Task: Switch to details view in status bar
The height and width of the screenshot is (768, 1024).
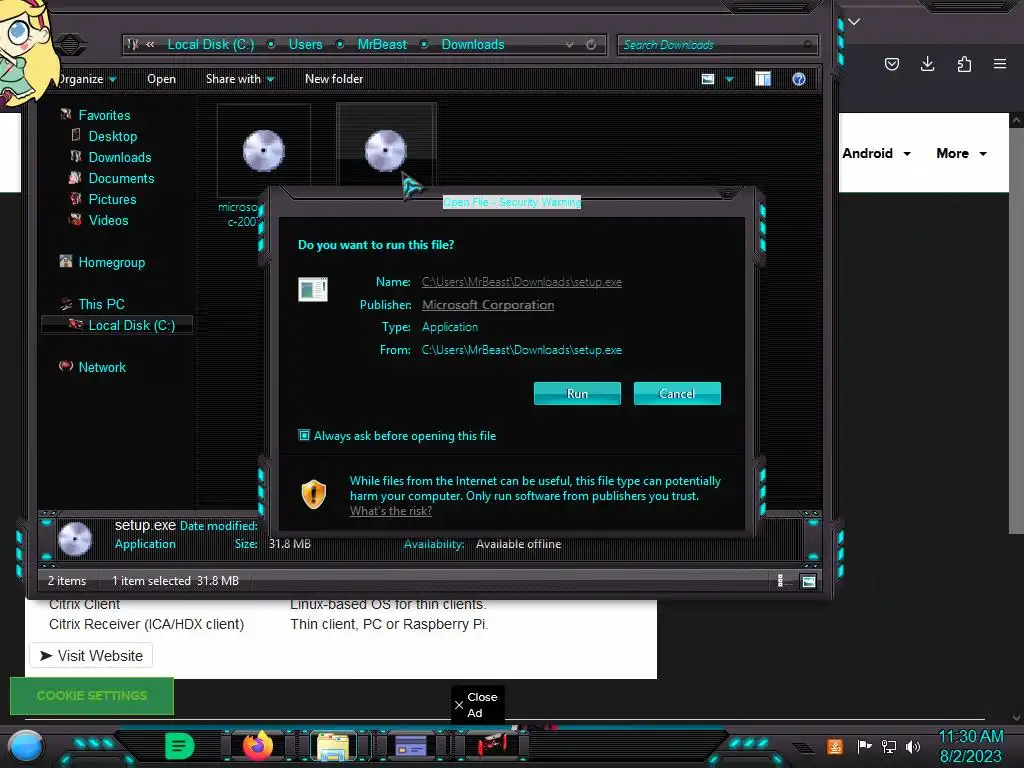Action: [x=780, y=581]
